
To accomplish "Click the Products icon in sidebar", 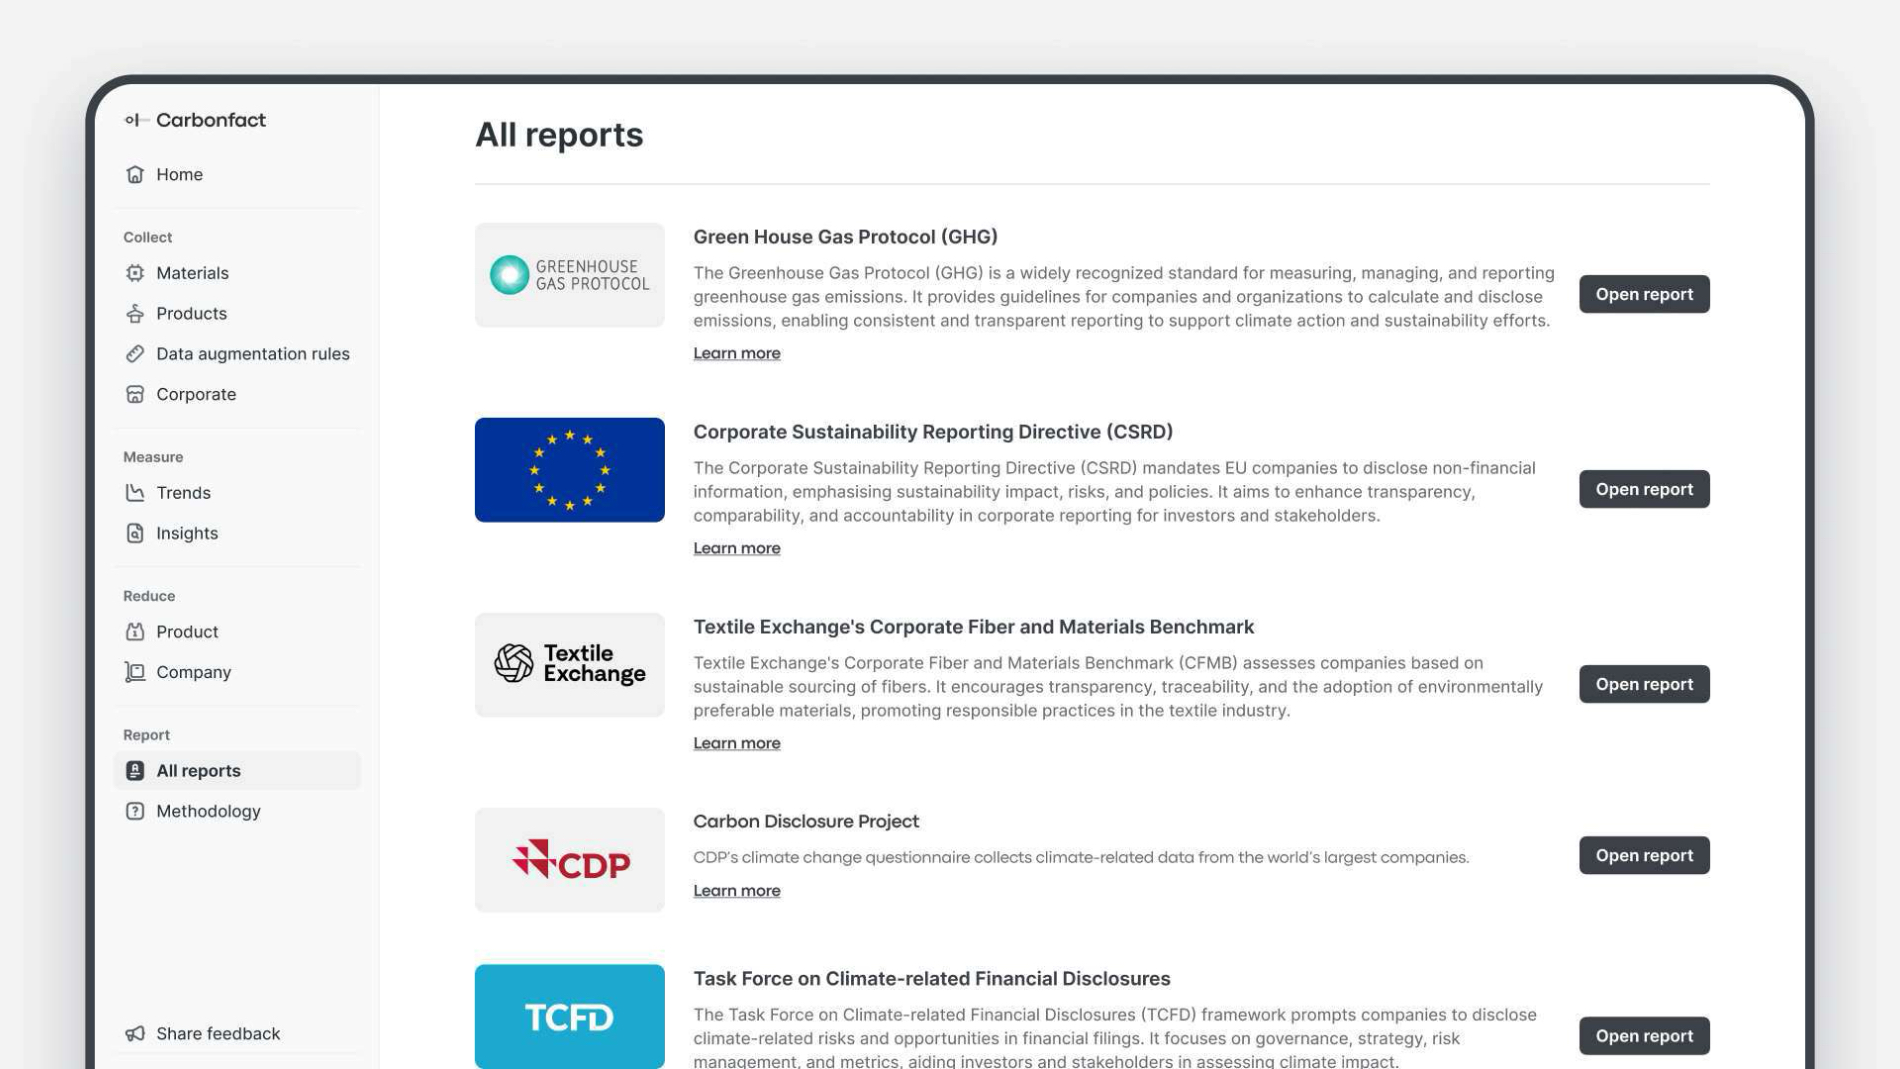I will click(x=135, y=313).
